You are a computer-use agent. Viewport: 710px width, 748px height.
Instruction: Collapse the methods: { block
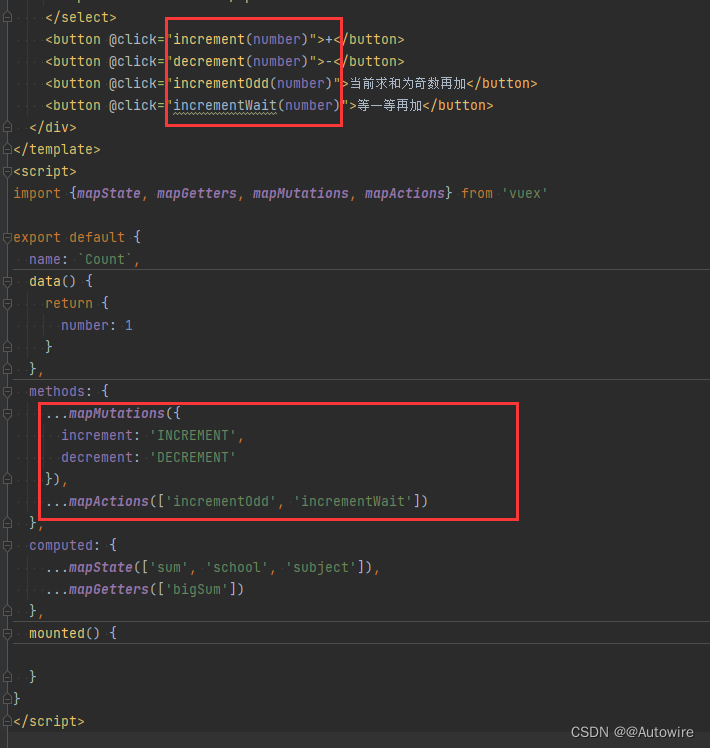tap(7, 392)
